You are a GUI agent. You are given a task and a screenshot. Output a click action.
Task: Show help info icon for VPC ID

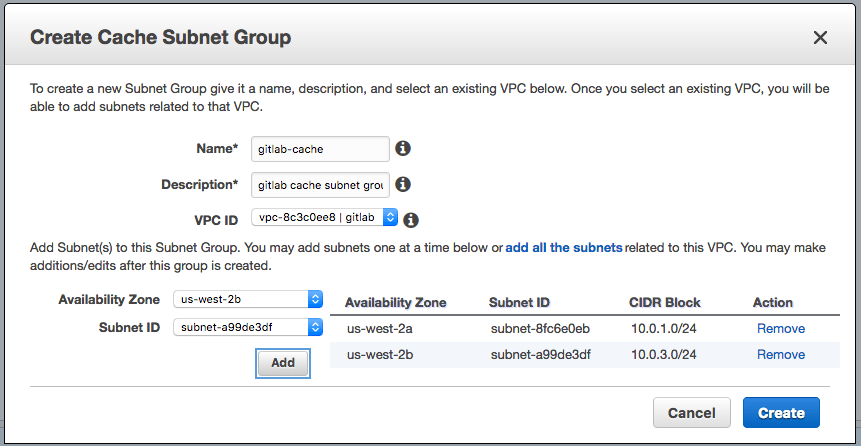coord(410,220)
